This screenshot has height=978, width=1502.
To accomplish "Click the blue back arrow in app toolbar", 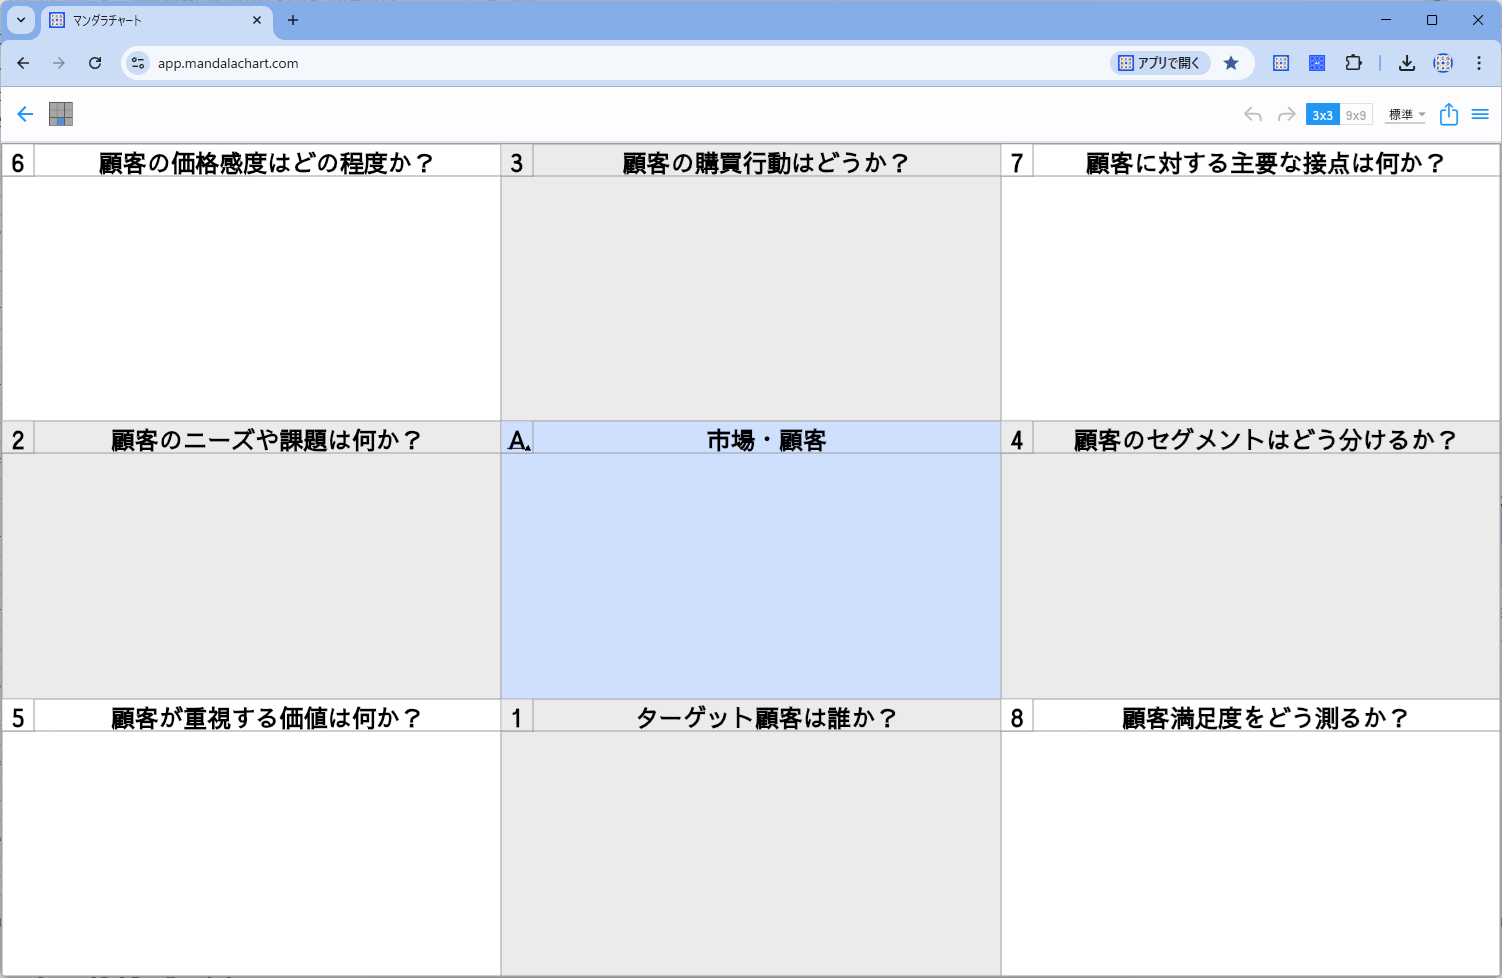I will tap(25, 114).
